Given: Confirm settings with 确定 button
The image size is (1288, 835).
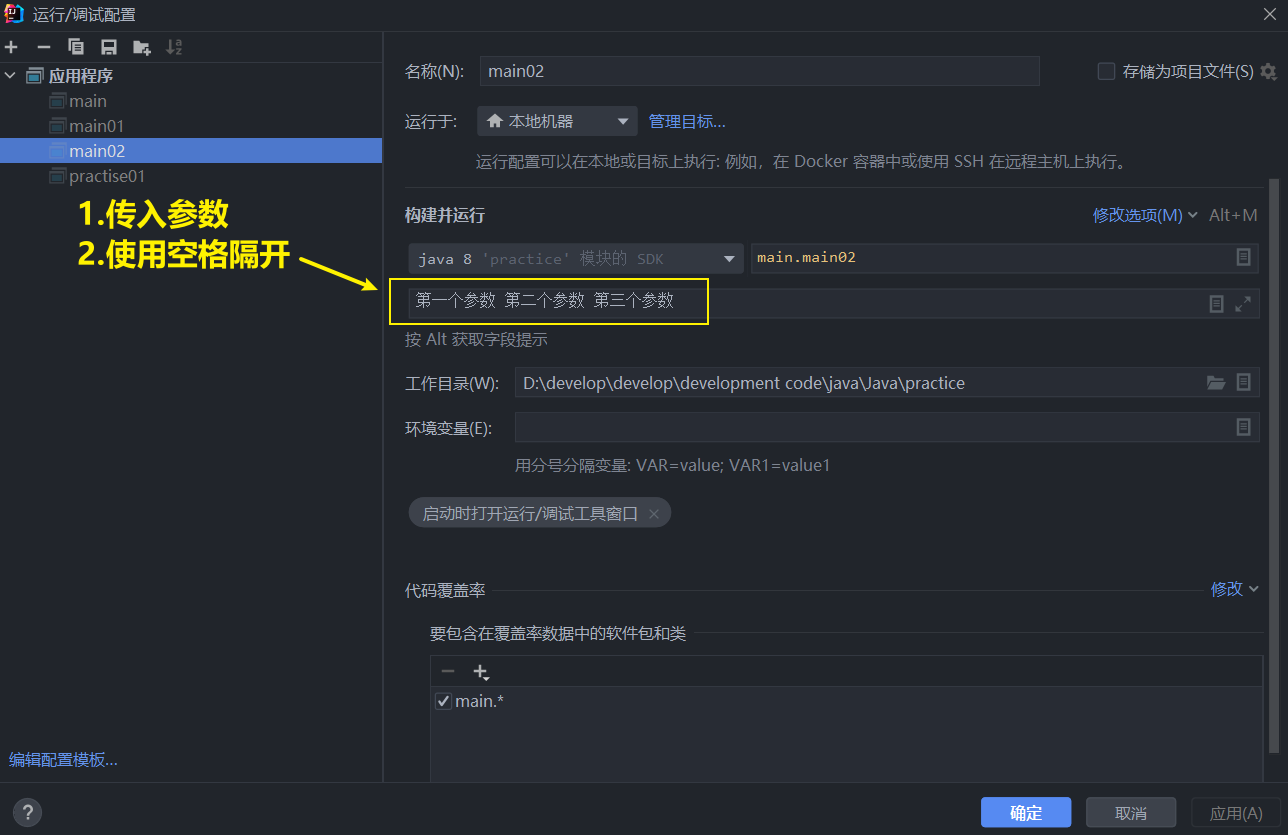Looking at the screenshot, I should [1026, 812].
